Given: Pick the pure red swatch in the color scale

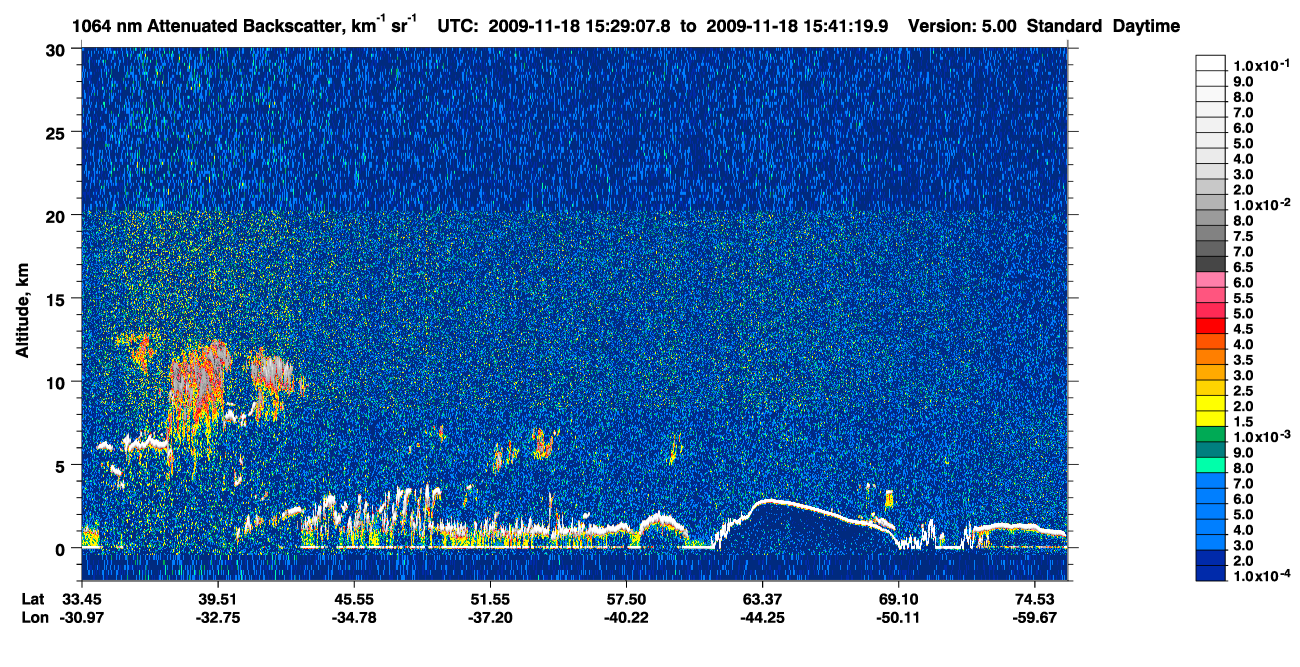Looking at the screenshot, I should point(1211,326).
